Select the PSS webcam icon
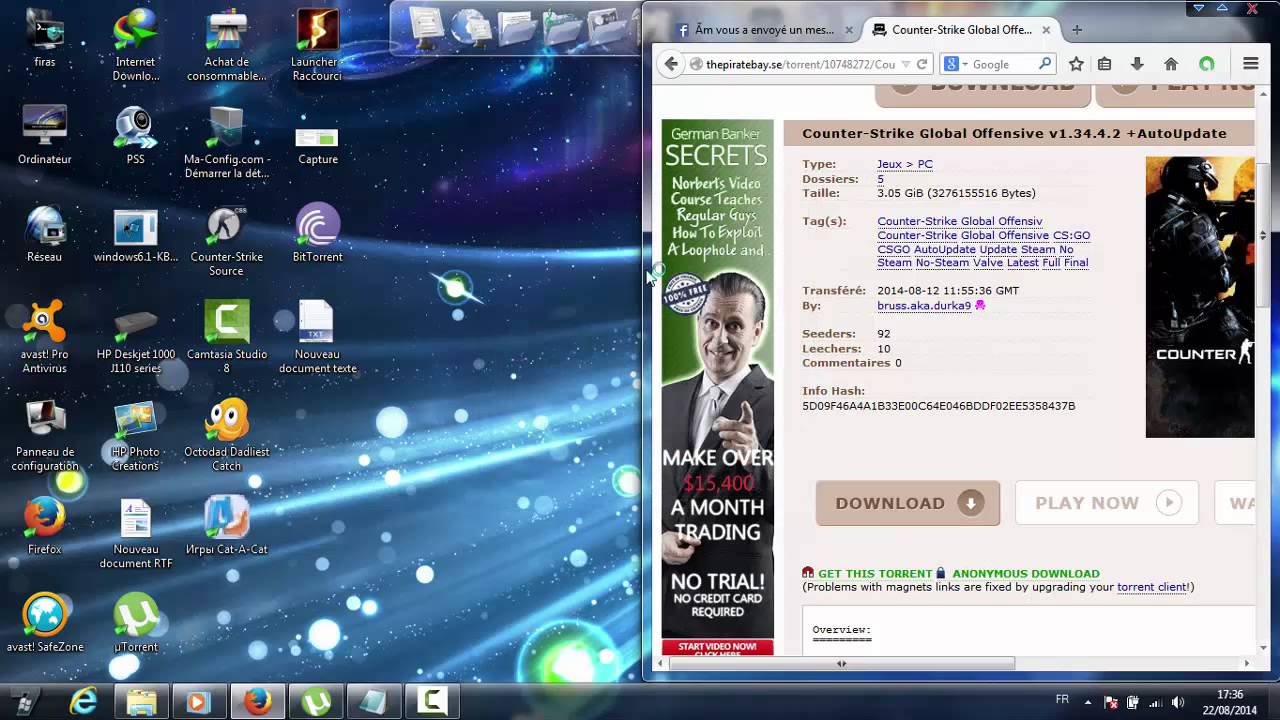This screenshot has height=720, width=1280. click(x=135, y=135)
